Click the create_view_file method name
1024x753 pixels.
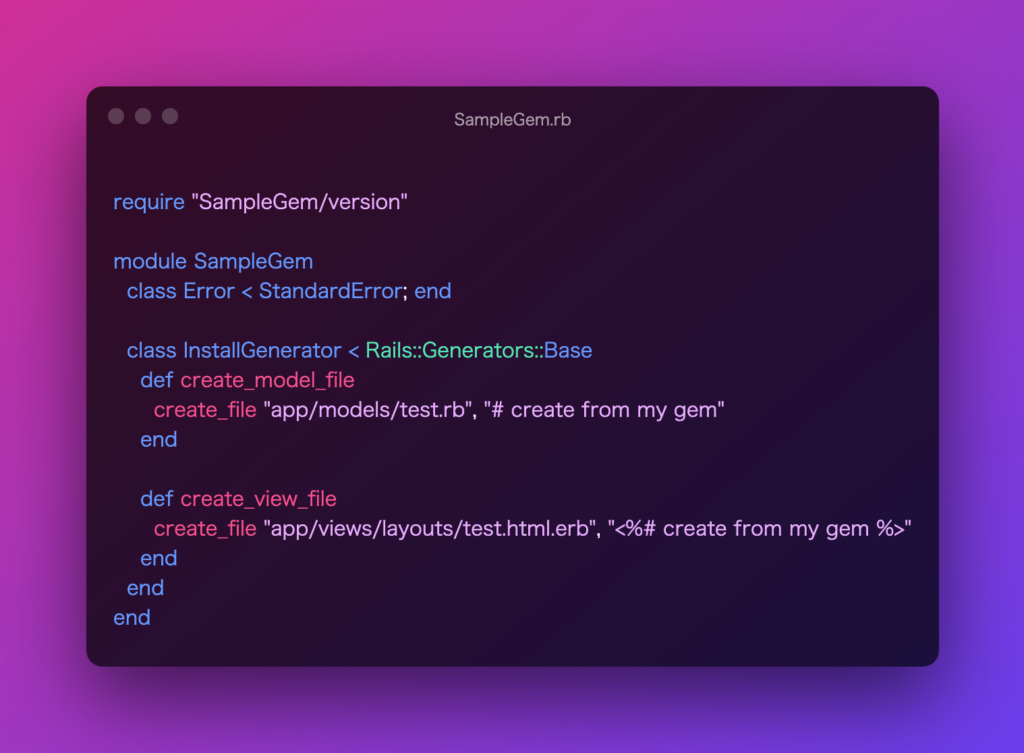point(258,500)
